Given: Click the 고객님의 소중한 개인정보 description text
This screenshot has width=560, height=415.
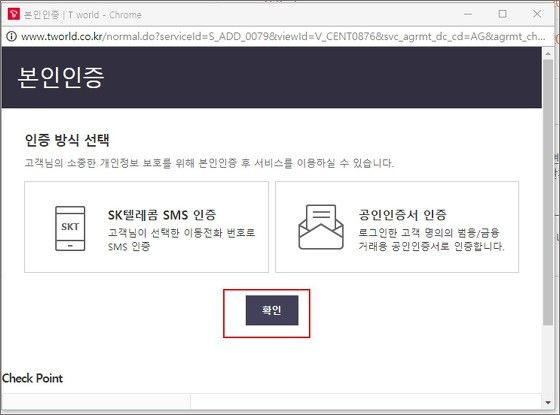Looking at the screenshot, I should click(x=209, y=163).
